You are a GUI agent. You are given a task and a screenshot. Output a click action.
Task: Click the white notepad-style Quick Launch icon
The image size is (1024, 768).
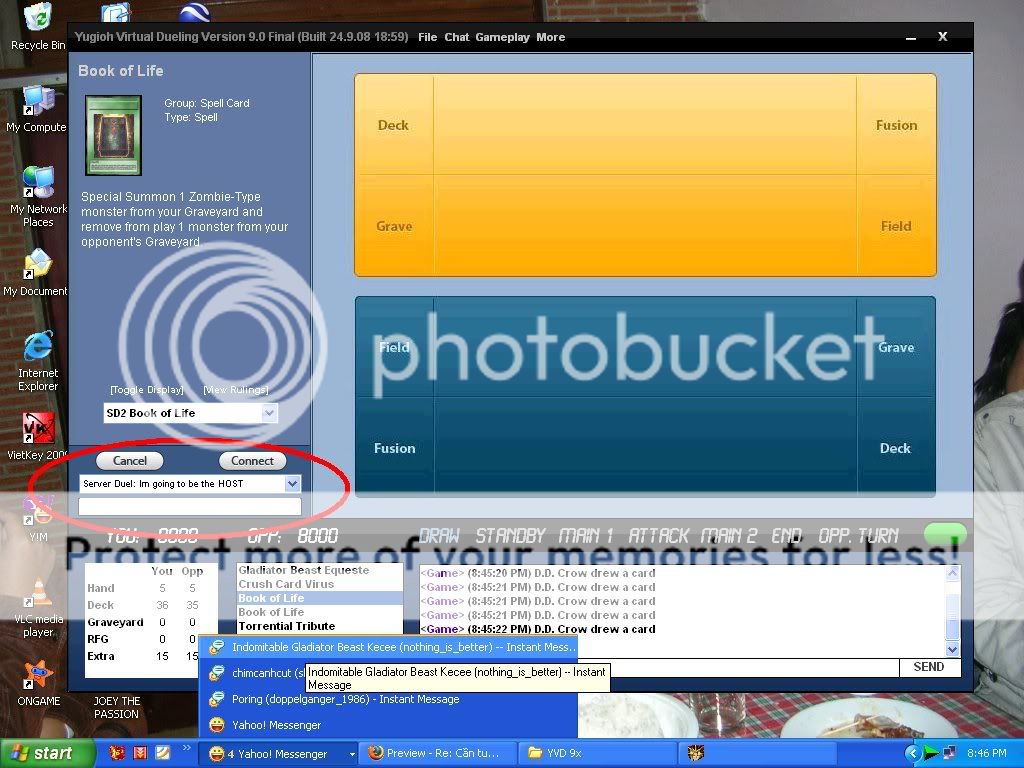coord(163,753)
